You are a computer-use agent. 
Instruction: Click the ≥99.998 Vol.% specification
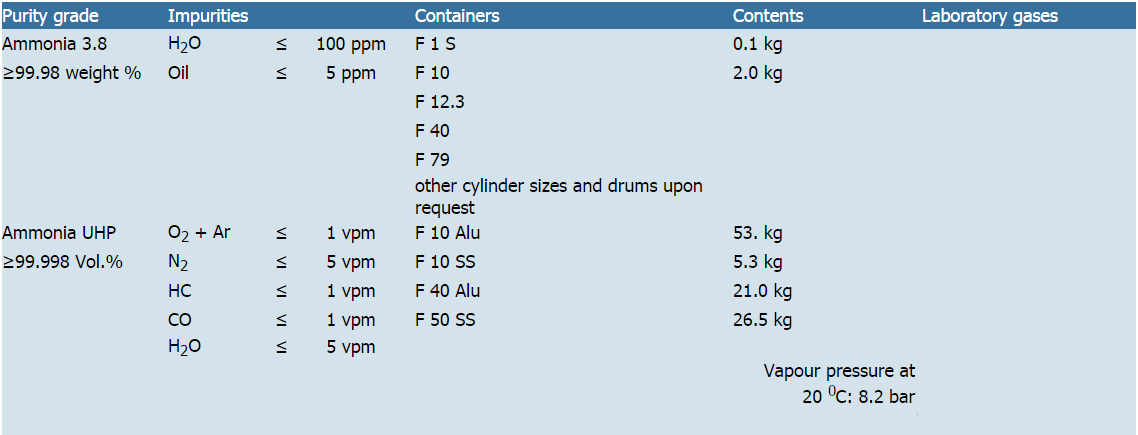(x=62, y=262)
